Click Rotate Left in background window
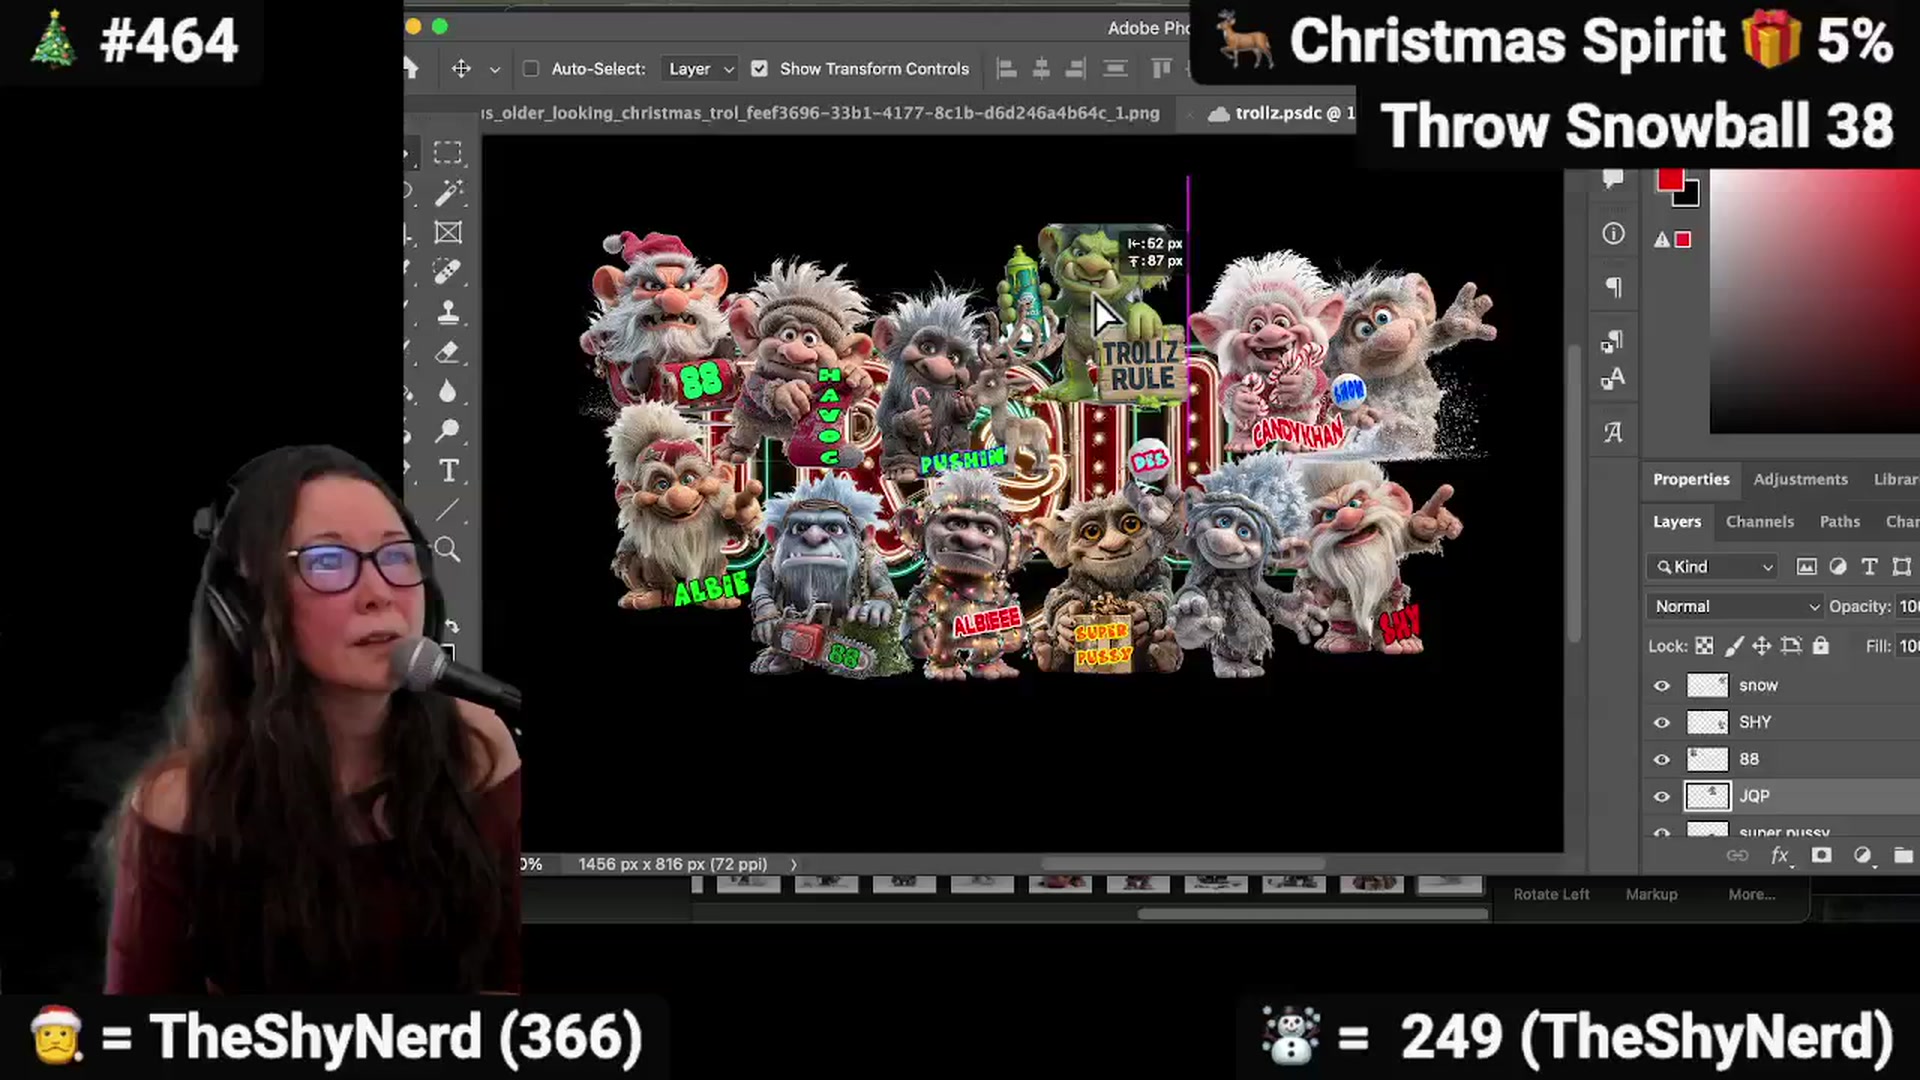 1551,894
